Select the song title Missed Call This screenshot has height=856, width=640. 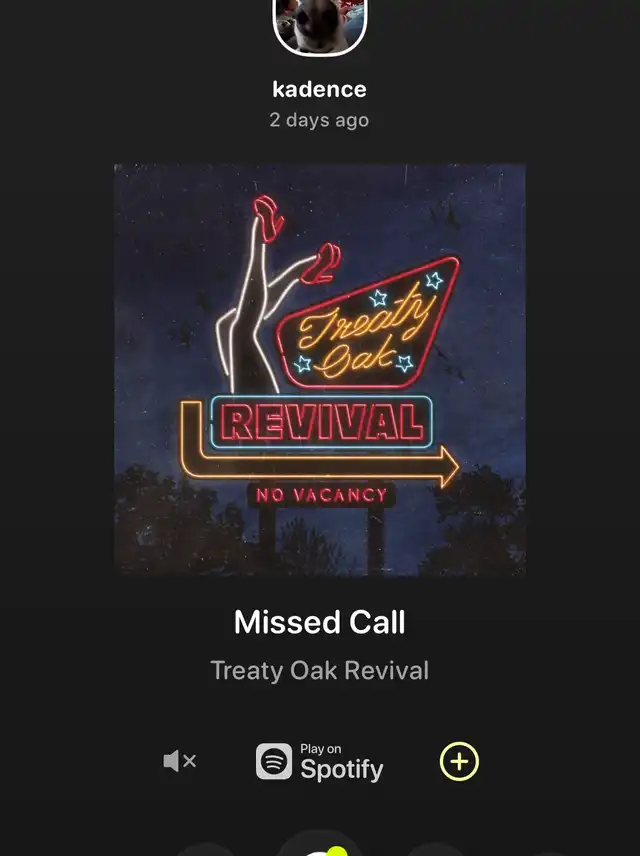[319, 622]
